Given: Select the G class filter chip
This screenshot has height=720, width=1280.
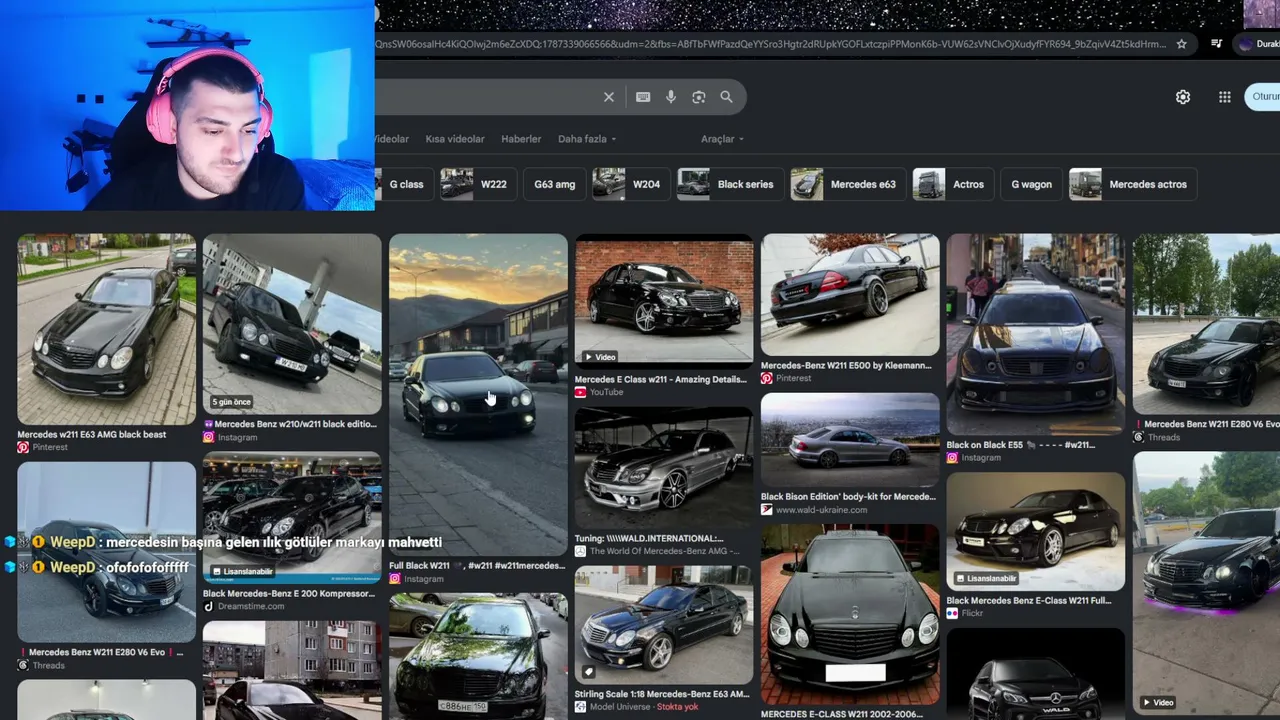Looking at the screenshot, I should click(x=403, y=184).
